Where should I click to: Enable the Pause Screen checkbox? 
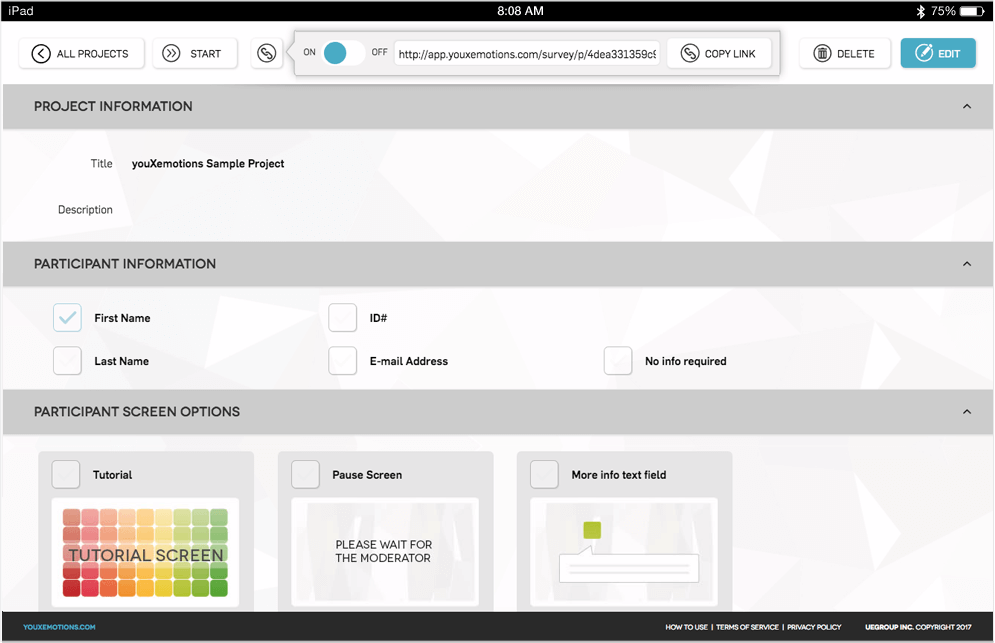coord(306,475)
